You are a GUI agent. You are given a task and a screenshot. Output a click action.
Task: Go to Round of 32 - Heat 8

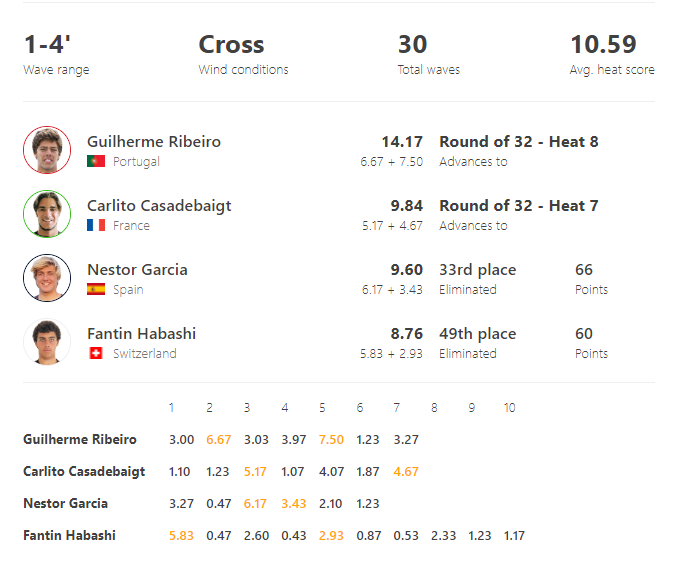pyautogui.click(x=518, y=142)
